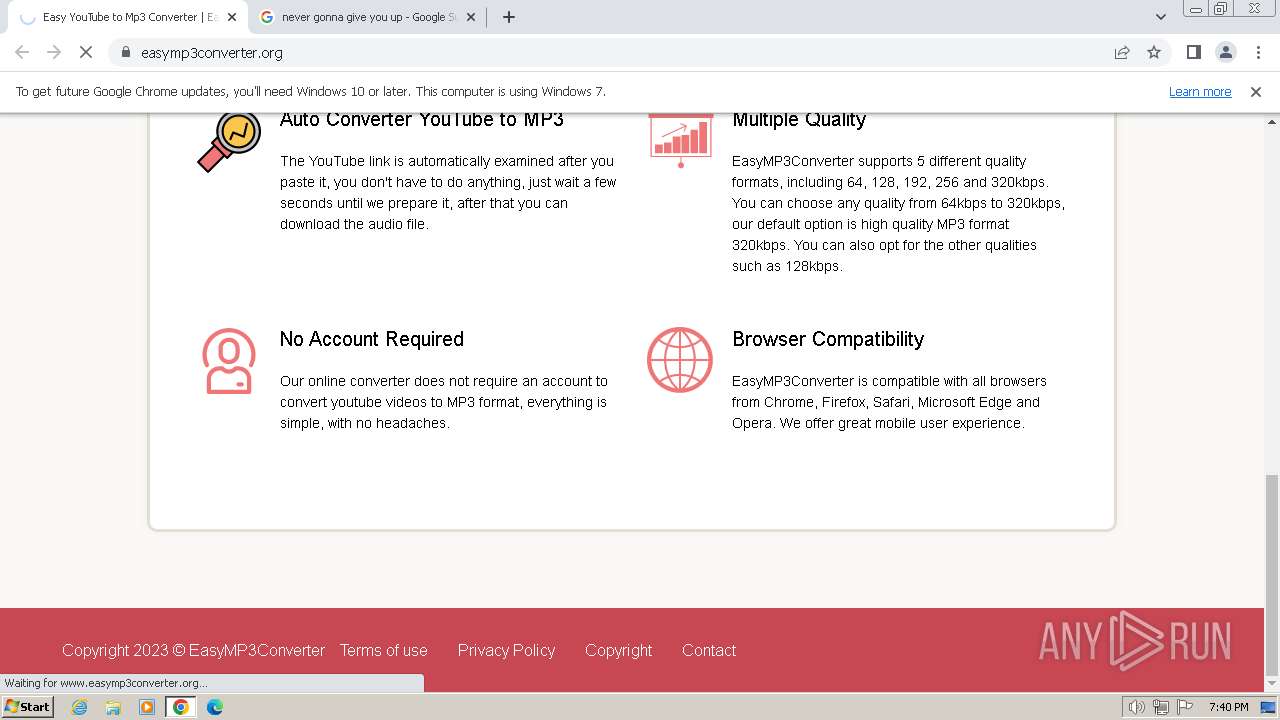View site security padlock information
1280x720 pixels.
pos(125,52)
